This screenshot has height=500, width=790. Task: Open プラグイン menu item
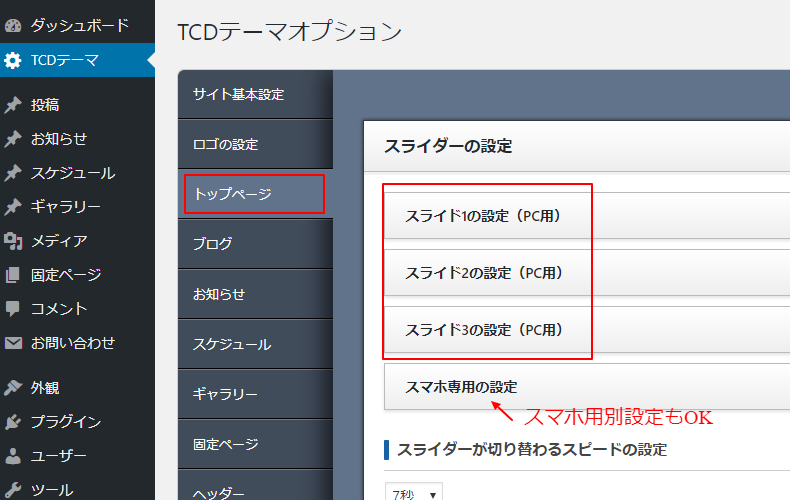[x=78, y=421]
